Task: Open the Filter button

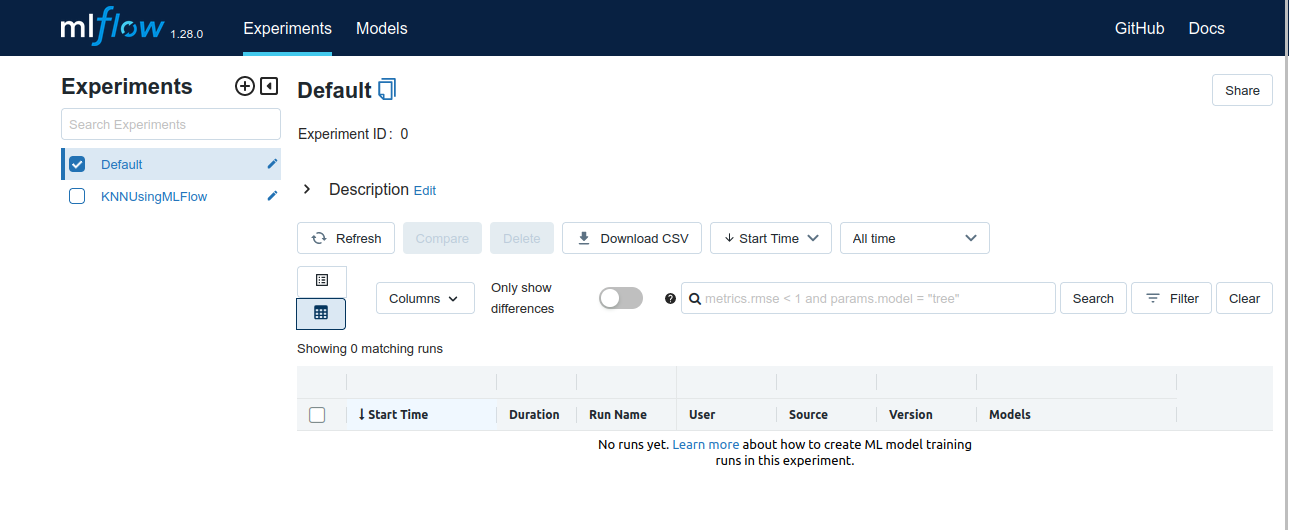Action: pyautogui.click(x=1172, y=298)
